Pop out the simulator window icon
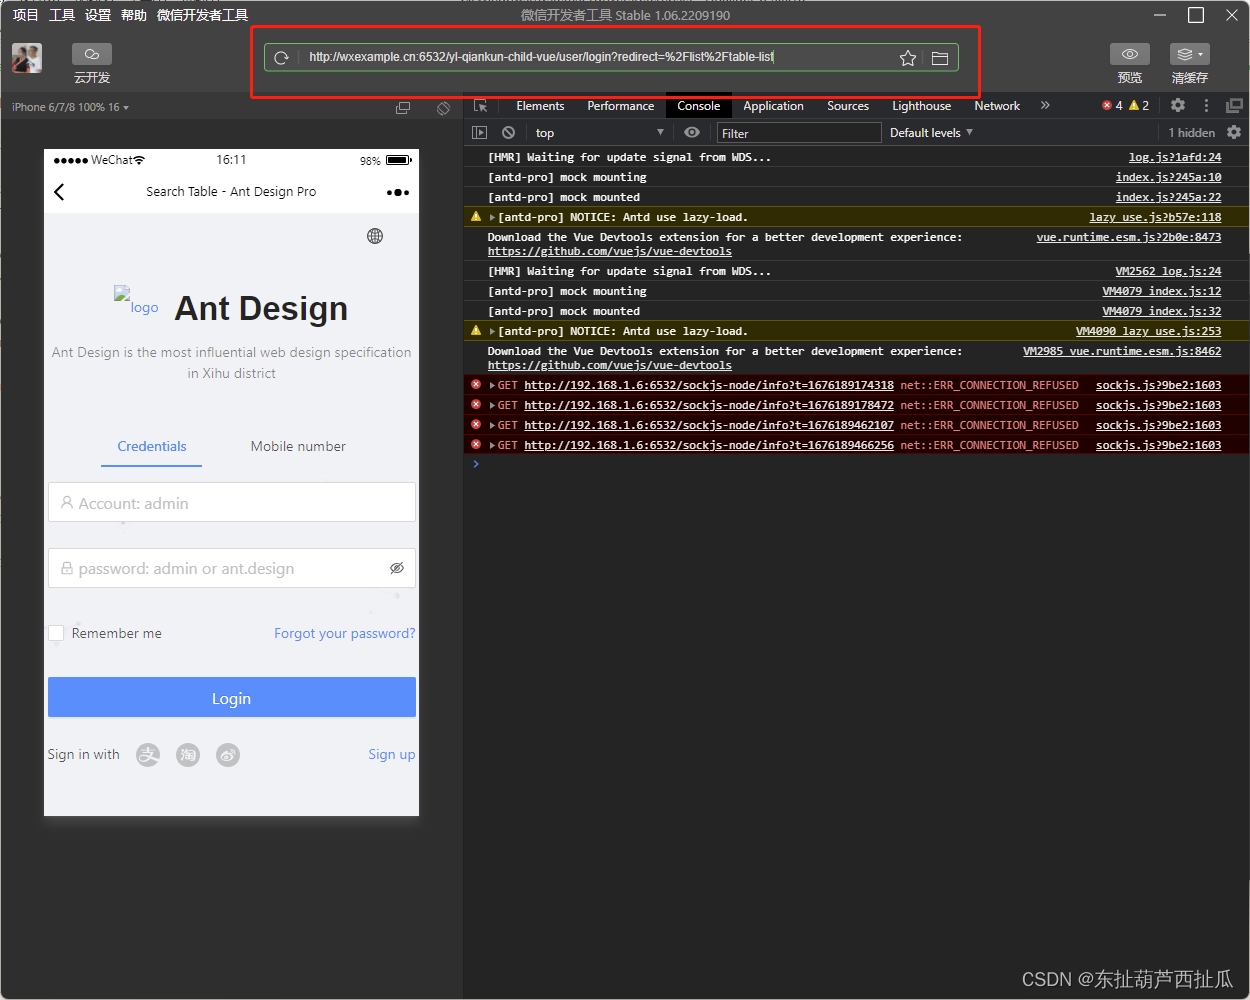This screenshot has width=1250, height=1000. point(403,107)
